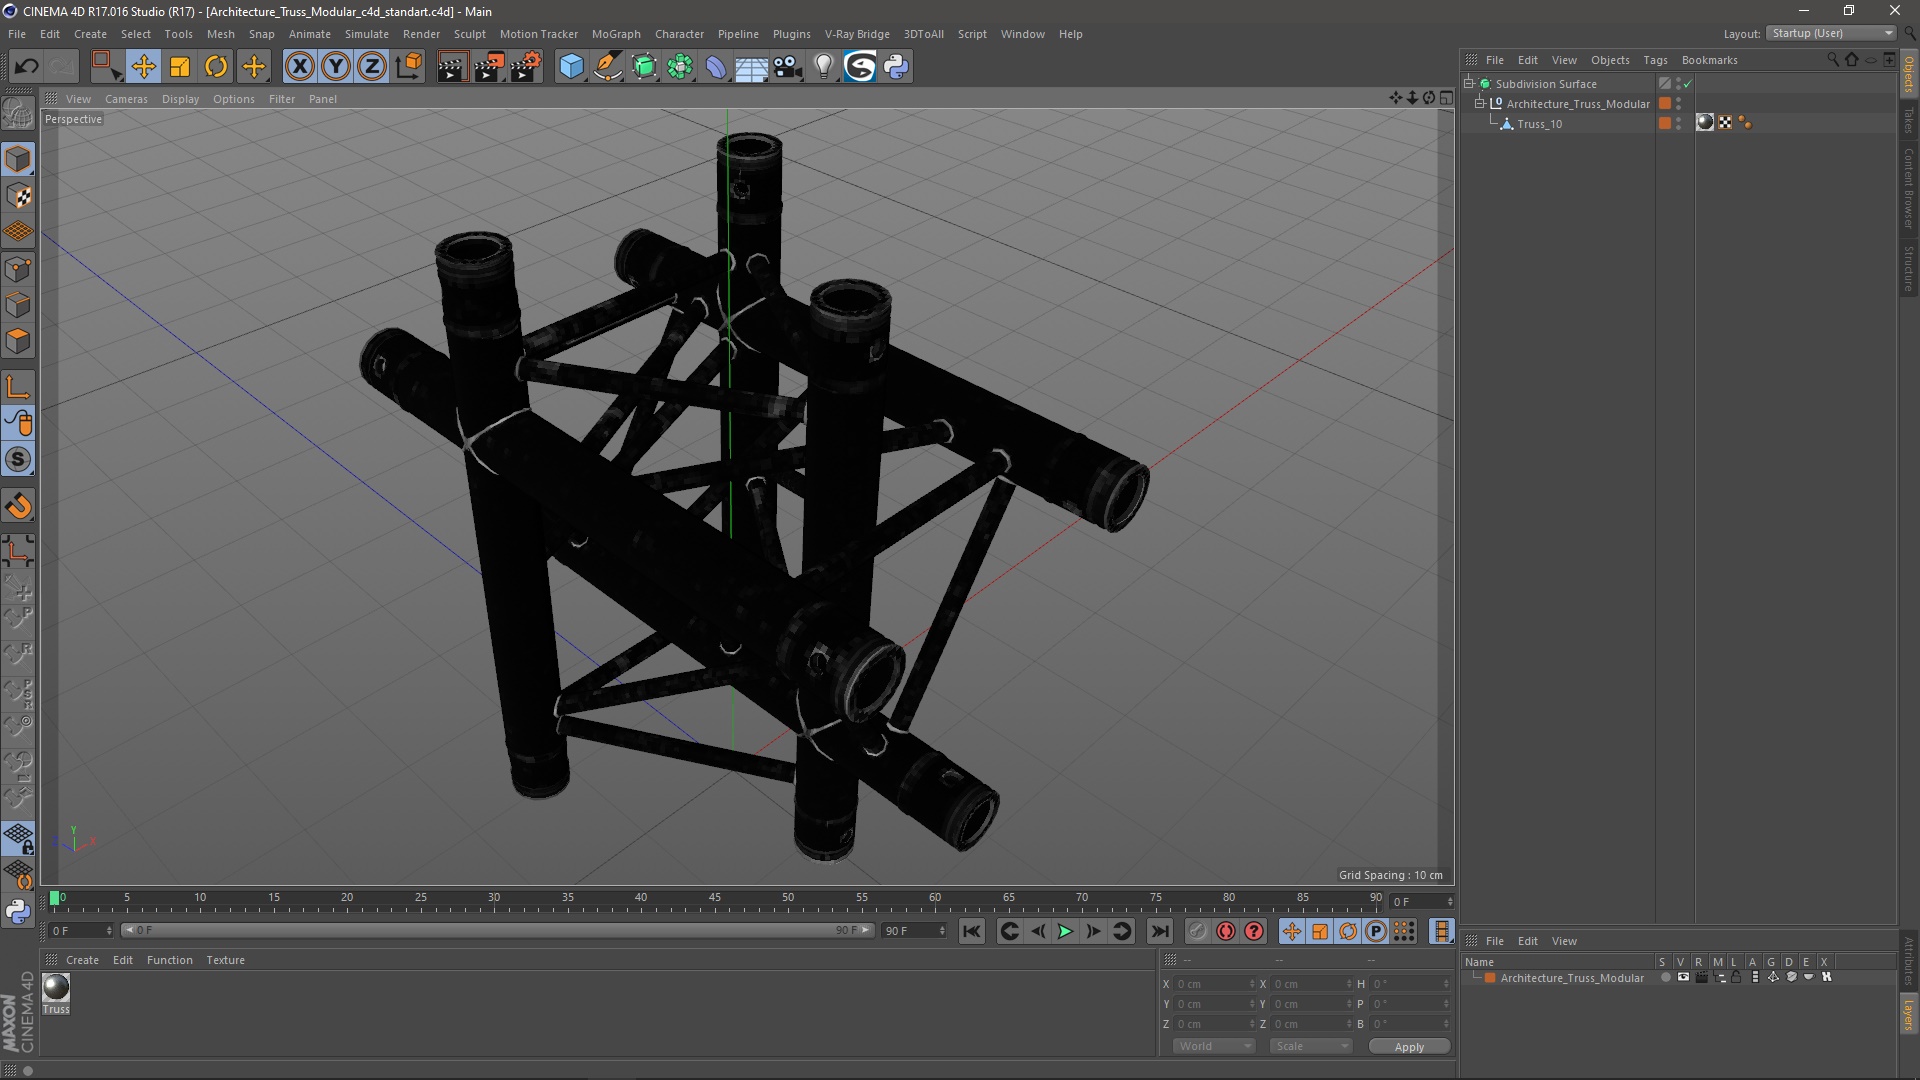The image size is (1920, 1080).
Task: Click the Python script icon in toolbar
Action: (x=896, y=66)
